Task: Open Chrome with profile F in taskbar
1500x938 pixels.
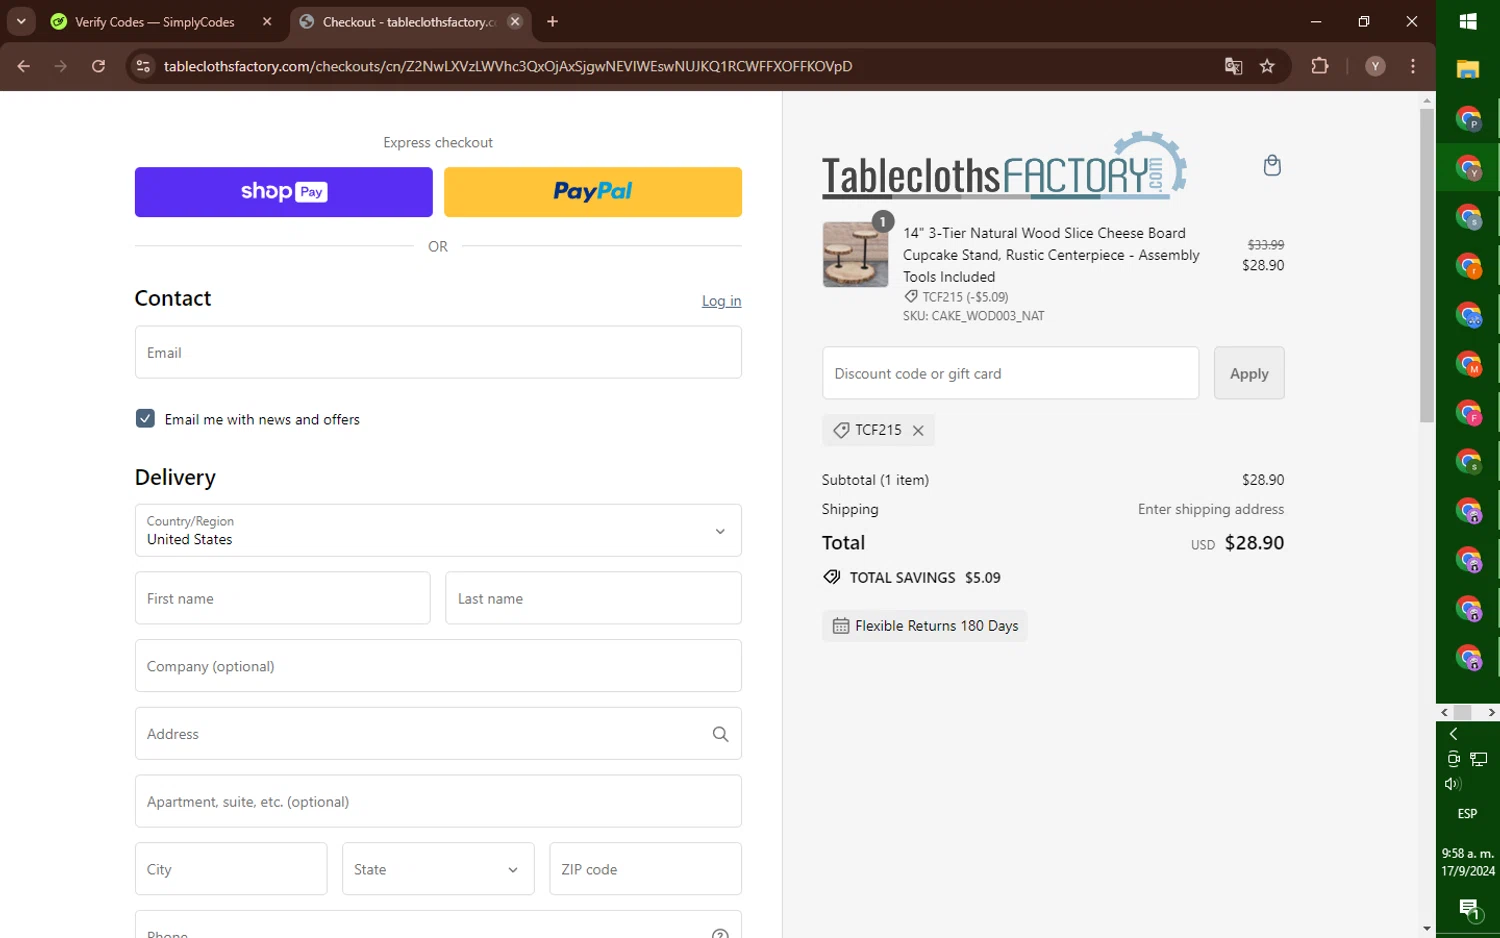Action: (1468, 413)
